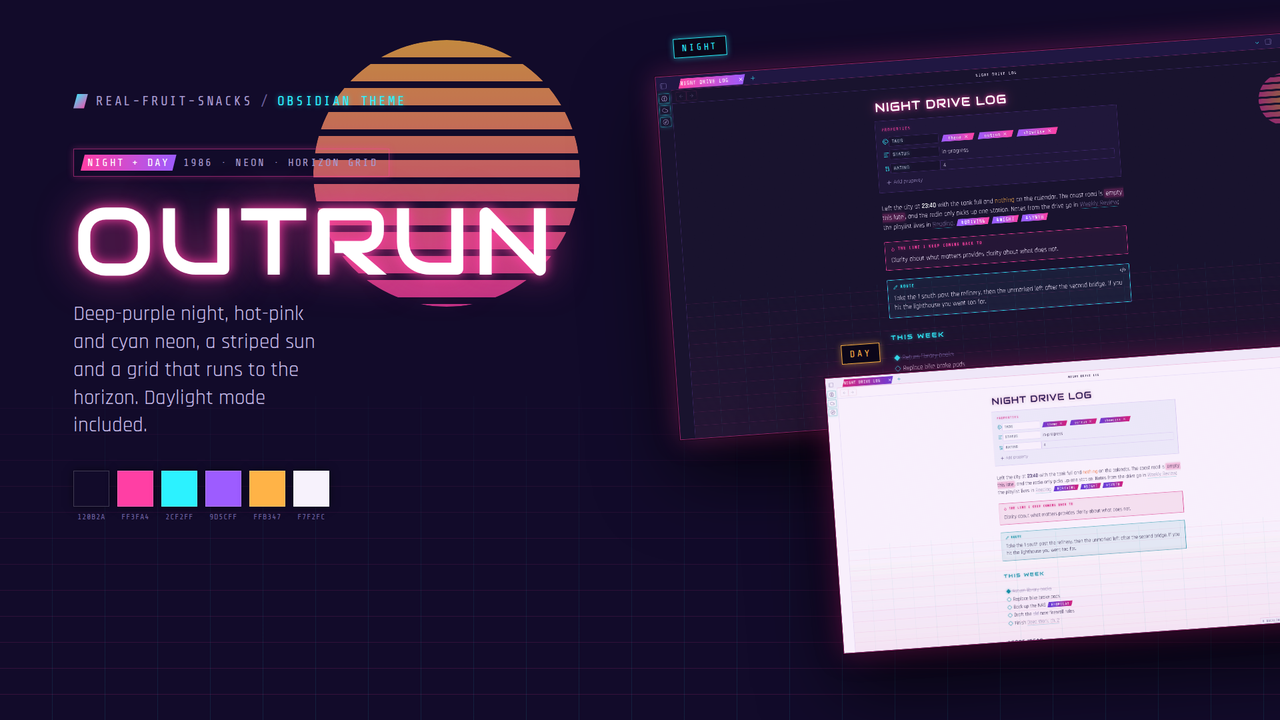Click middle ribbon icon in night window
1280x720 pixels.
pyautogui.click(x=665, y=110)
